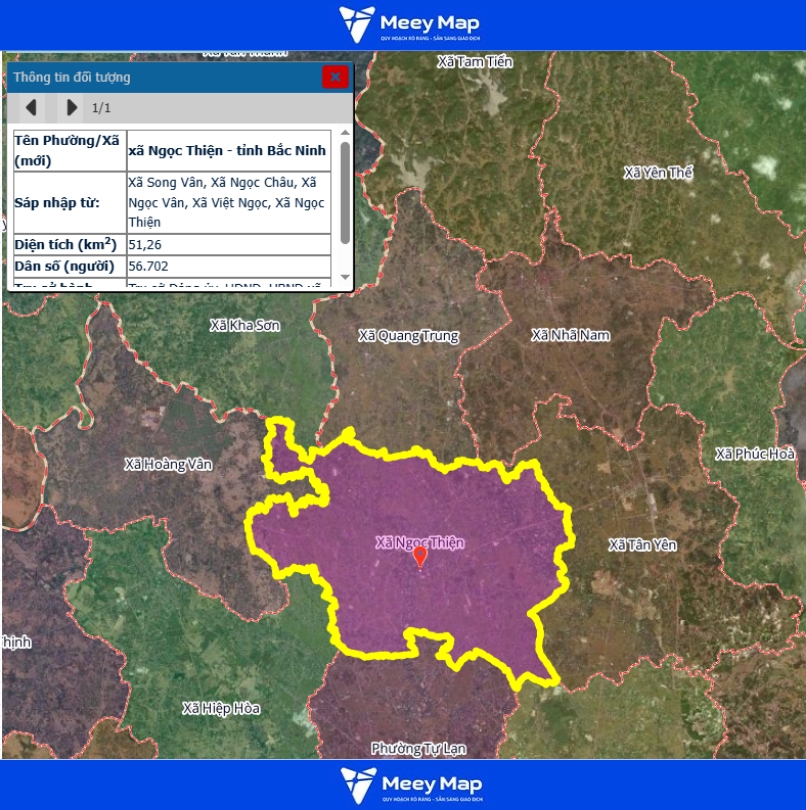Image resolution: width=806 pixels, height=810 pixels.
Task: Close the Thông tin đối tượng panel
Action: click(335, 77)
